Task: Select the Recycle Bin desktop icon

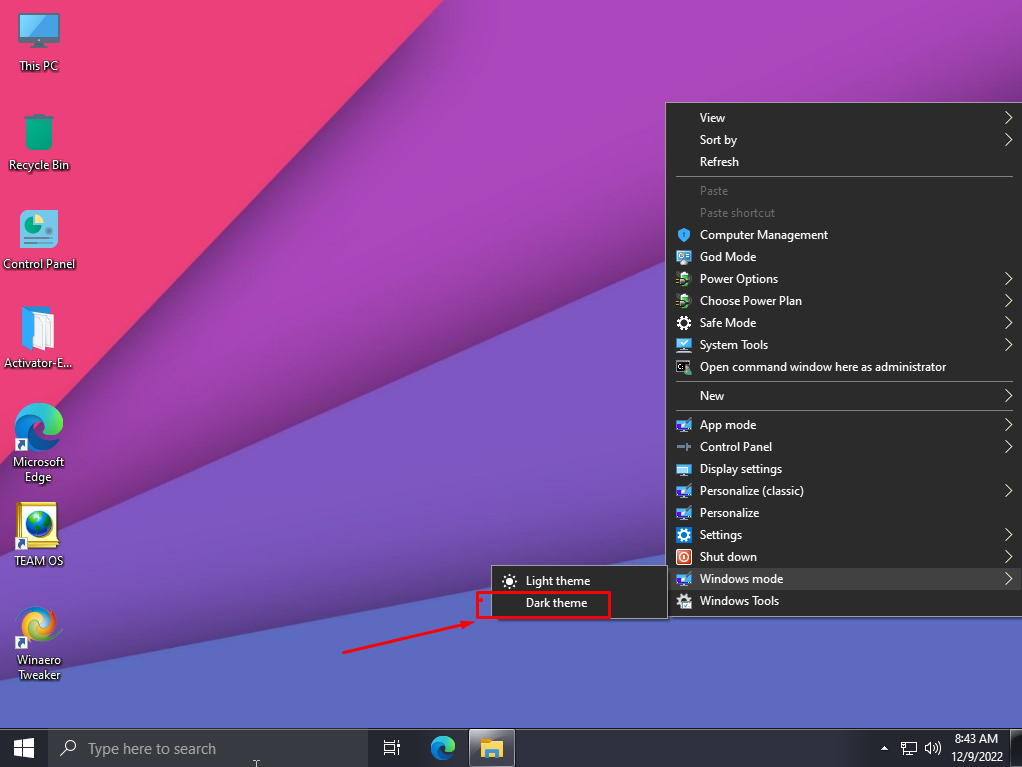Action: pyautogui.click(x=38, y=140)
